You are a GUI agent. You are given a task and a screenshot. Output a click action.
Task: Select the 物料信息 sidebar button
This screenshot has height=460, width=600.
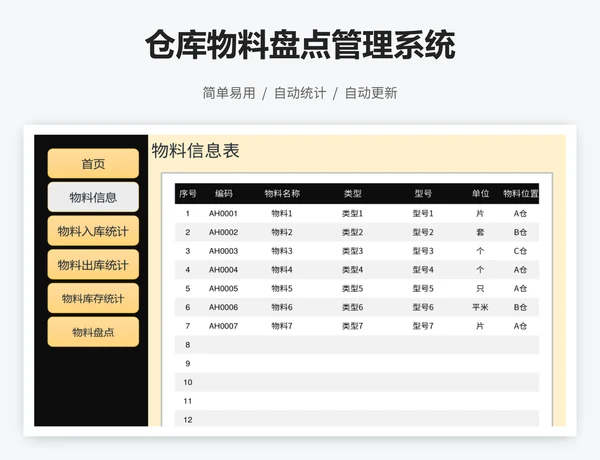tap(93, 197)
